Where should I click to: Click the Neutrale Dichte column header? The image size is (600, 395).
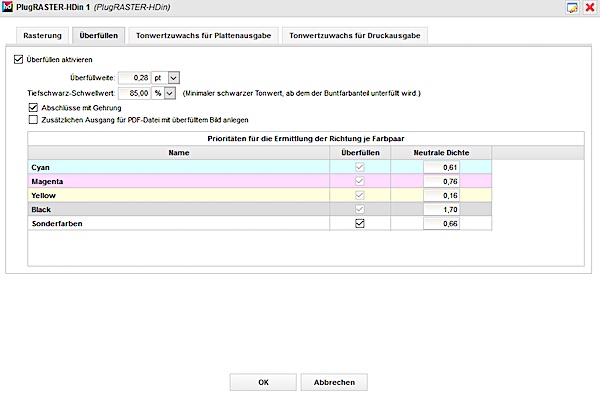point(441,153)
